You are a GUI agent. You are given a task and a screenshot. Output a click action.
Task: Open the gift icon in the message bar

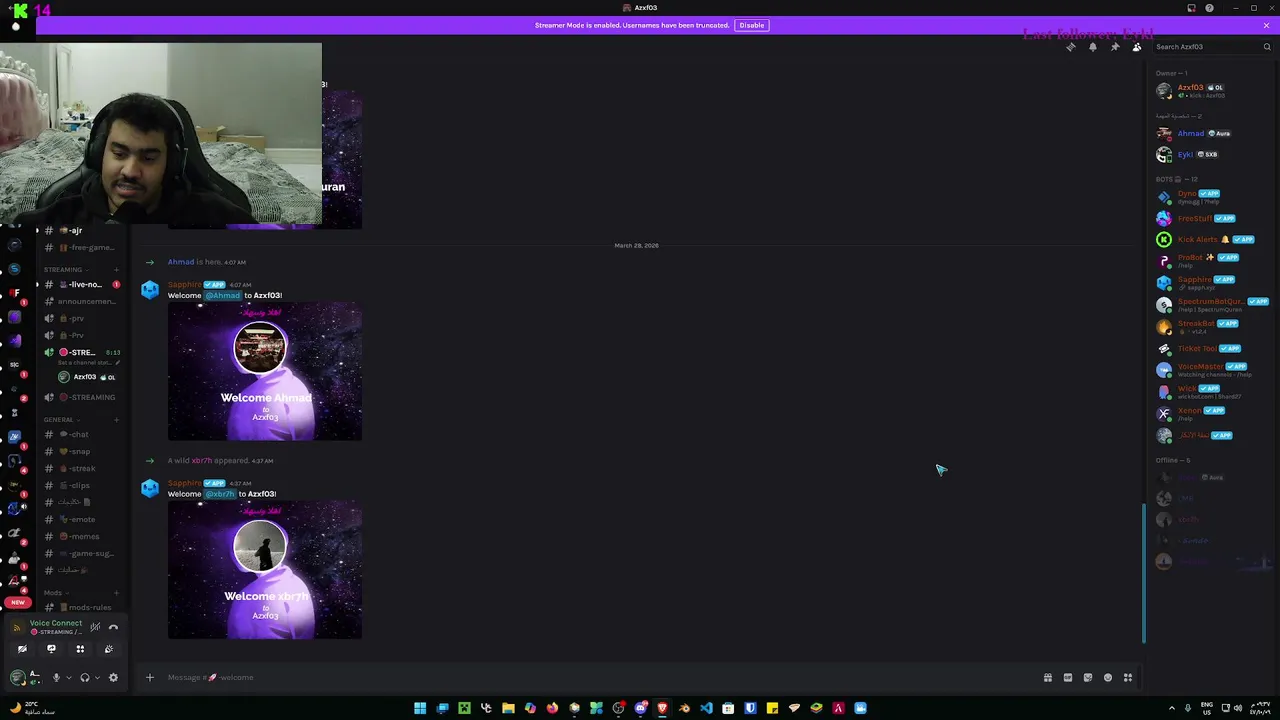tap(1048, 678)
